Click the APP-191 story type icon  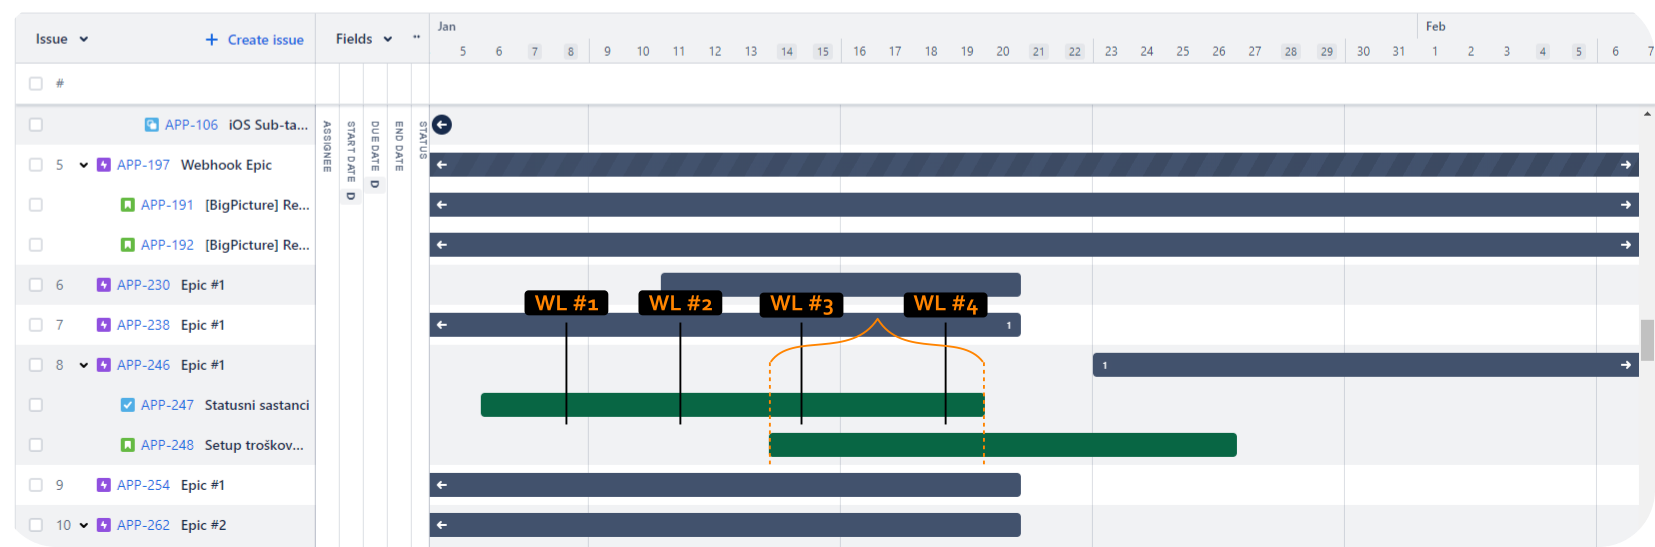click(x=128, y=205)
